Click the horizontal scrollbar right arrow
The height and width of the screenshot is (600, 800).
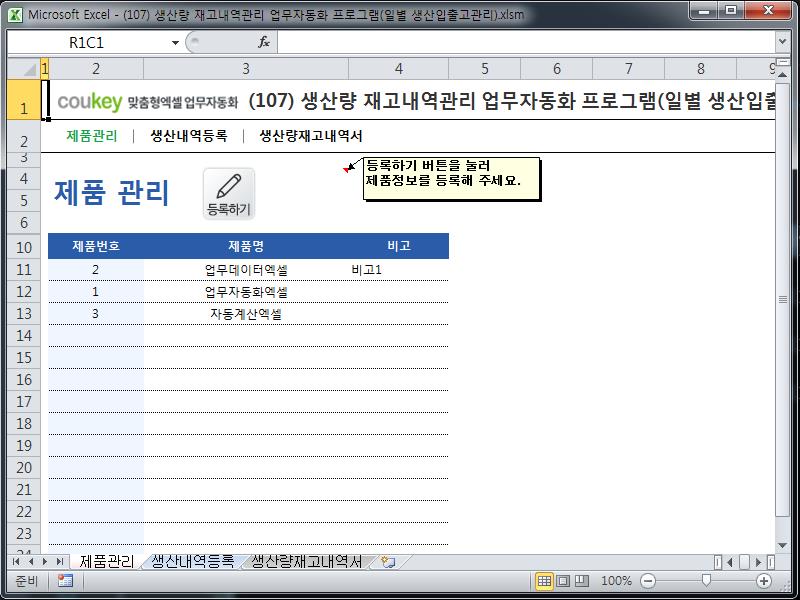(758, 562)
